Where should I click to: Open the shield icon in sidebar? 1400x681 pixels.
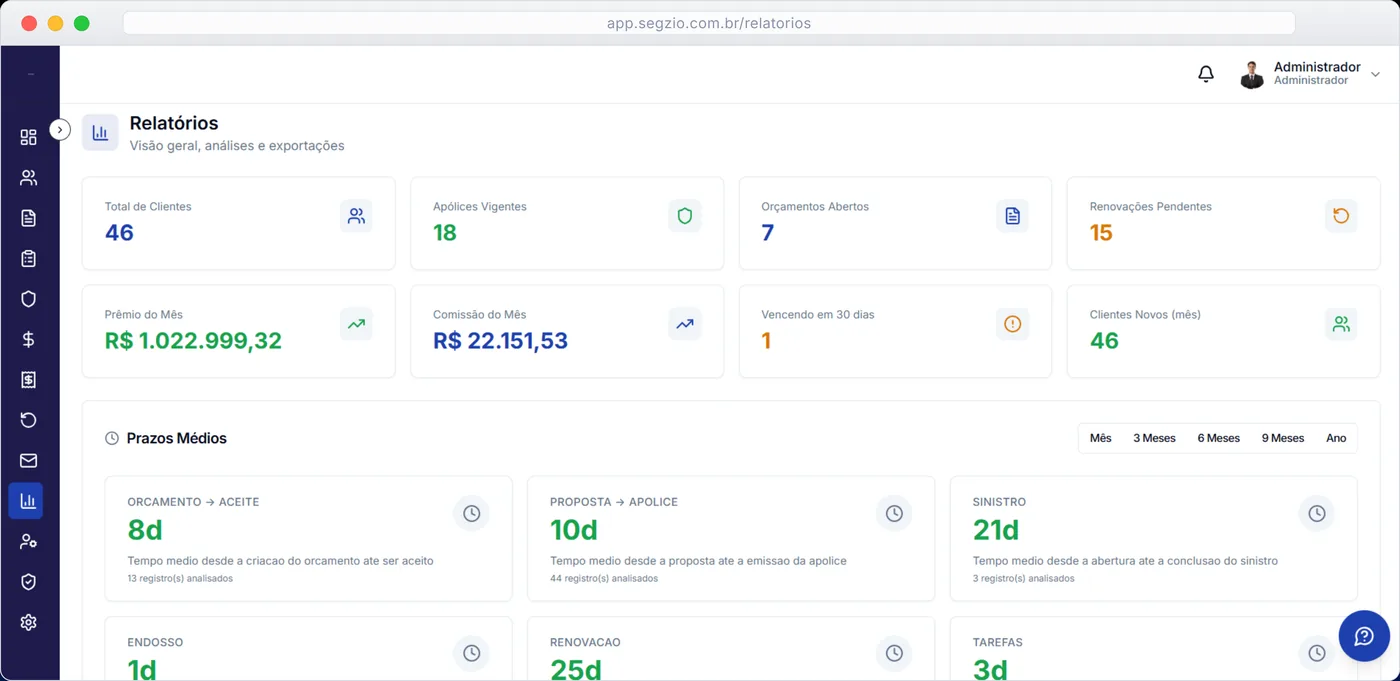click(28, 299)
